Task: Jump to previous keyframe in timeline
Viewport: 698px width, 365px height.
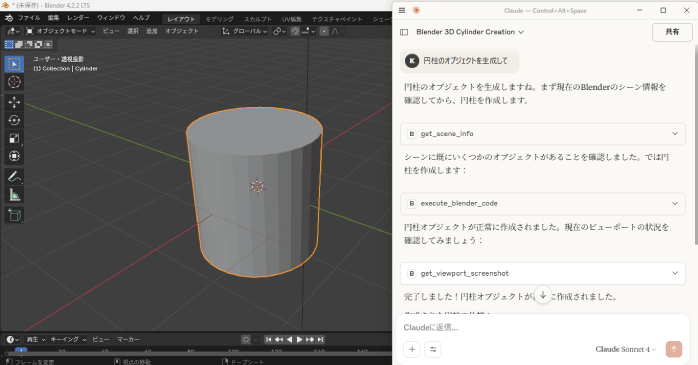Action: (x=279, y=340)
